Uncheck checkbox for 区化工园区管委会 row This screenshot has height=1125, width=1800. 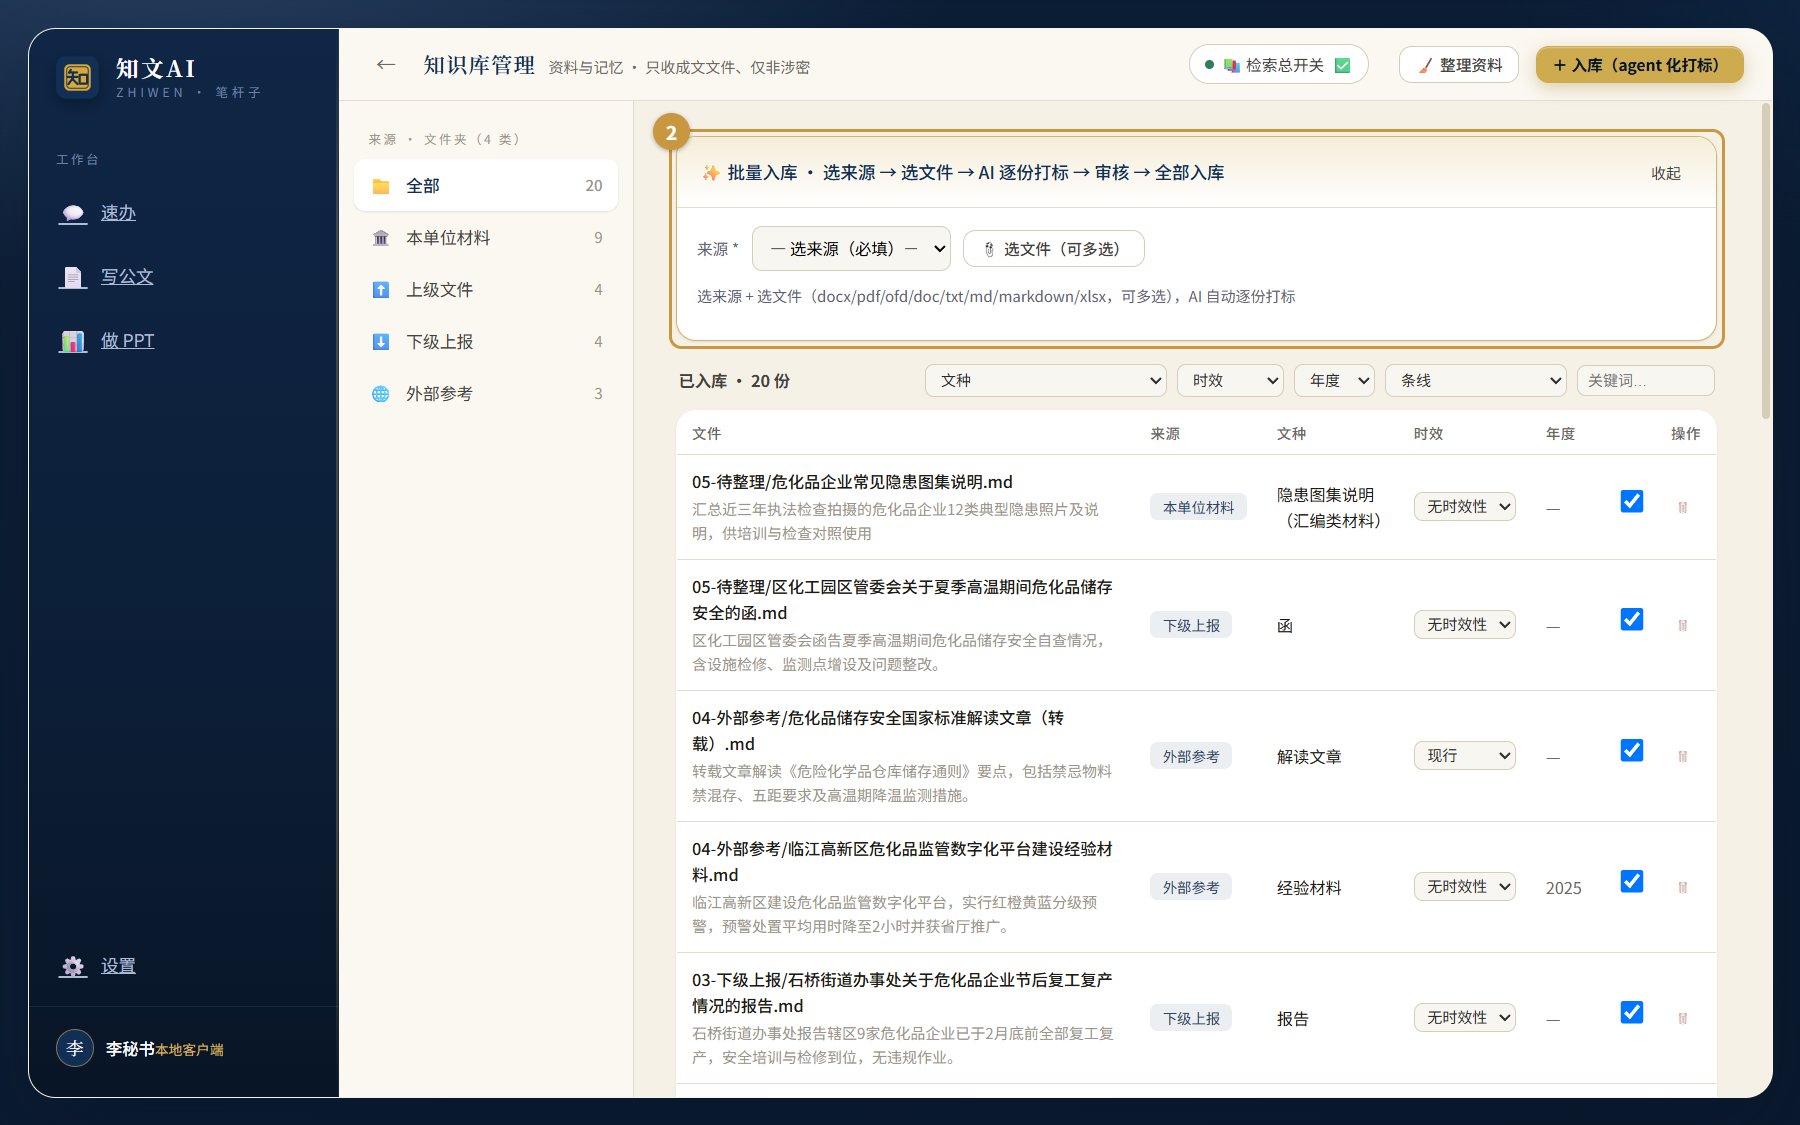[1632, 619]
